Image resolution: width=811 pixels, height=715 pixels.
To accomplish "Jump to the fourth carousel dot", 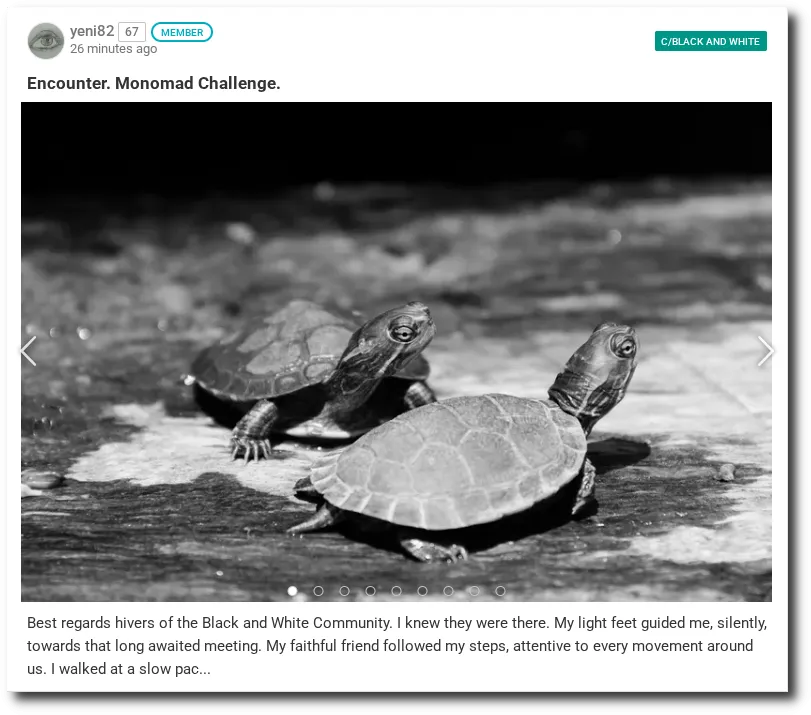I will [370, 591].
